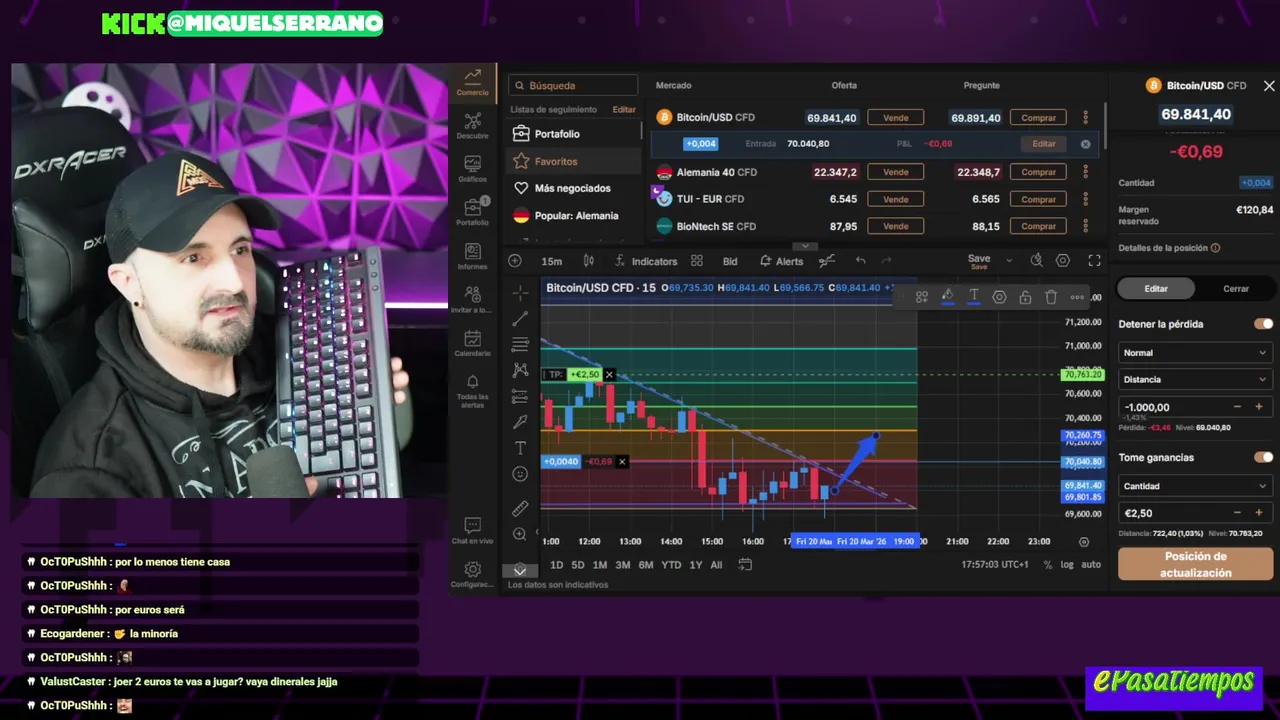Lock the selected drawing
Viewport: 1280px width, 720px height.
point(1025,297)
